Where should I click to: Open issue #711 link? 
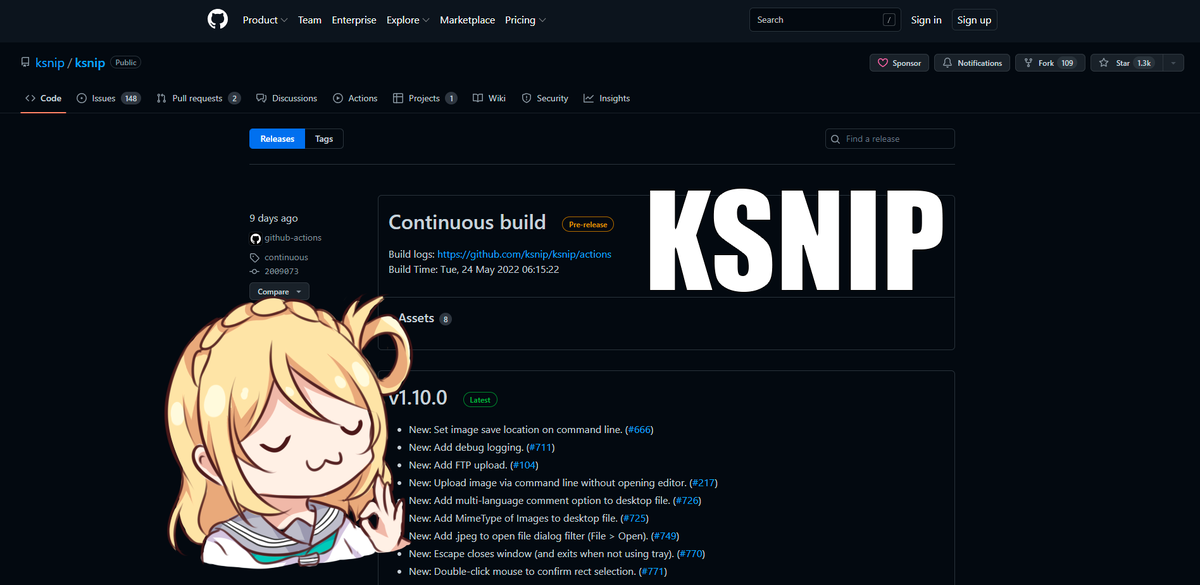tap(540, 448)
